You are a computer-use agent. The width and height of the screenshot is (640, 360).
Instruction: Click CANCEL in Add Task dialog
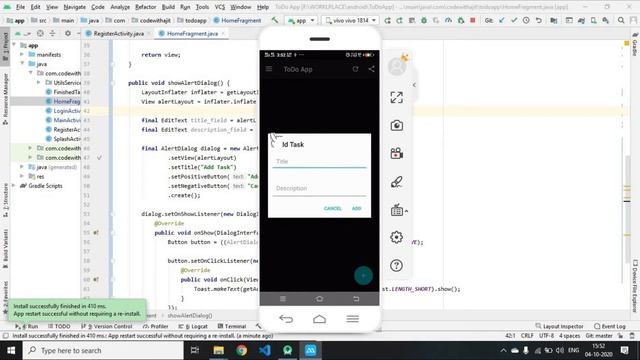tap(333, 209)
